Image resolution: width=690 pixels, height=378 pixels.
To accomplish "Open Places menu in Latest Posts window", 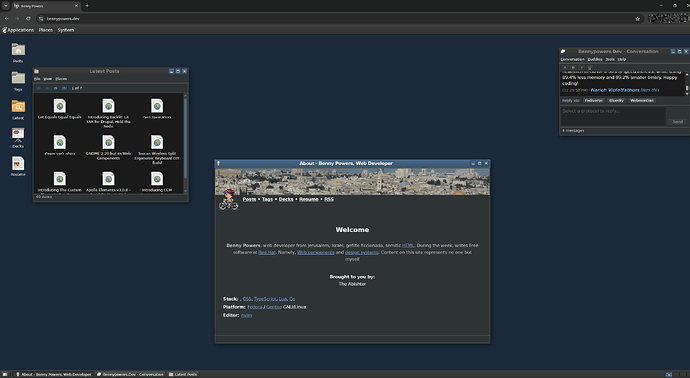I will [x=61, y=79].
